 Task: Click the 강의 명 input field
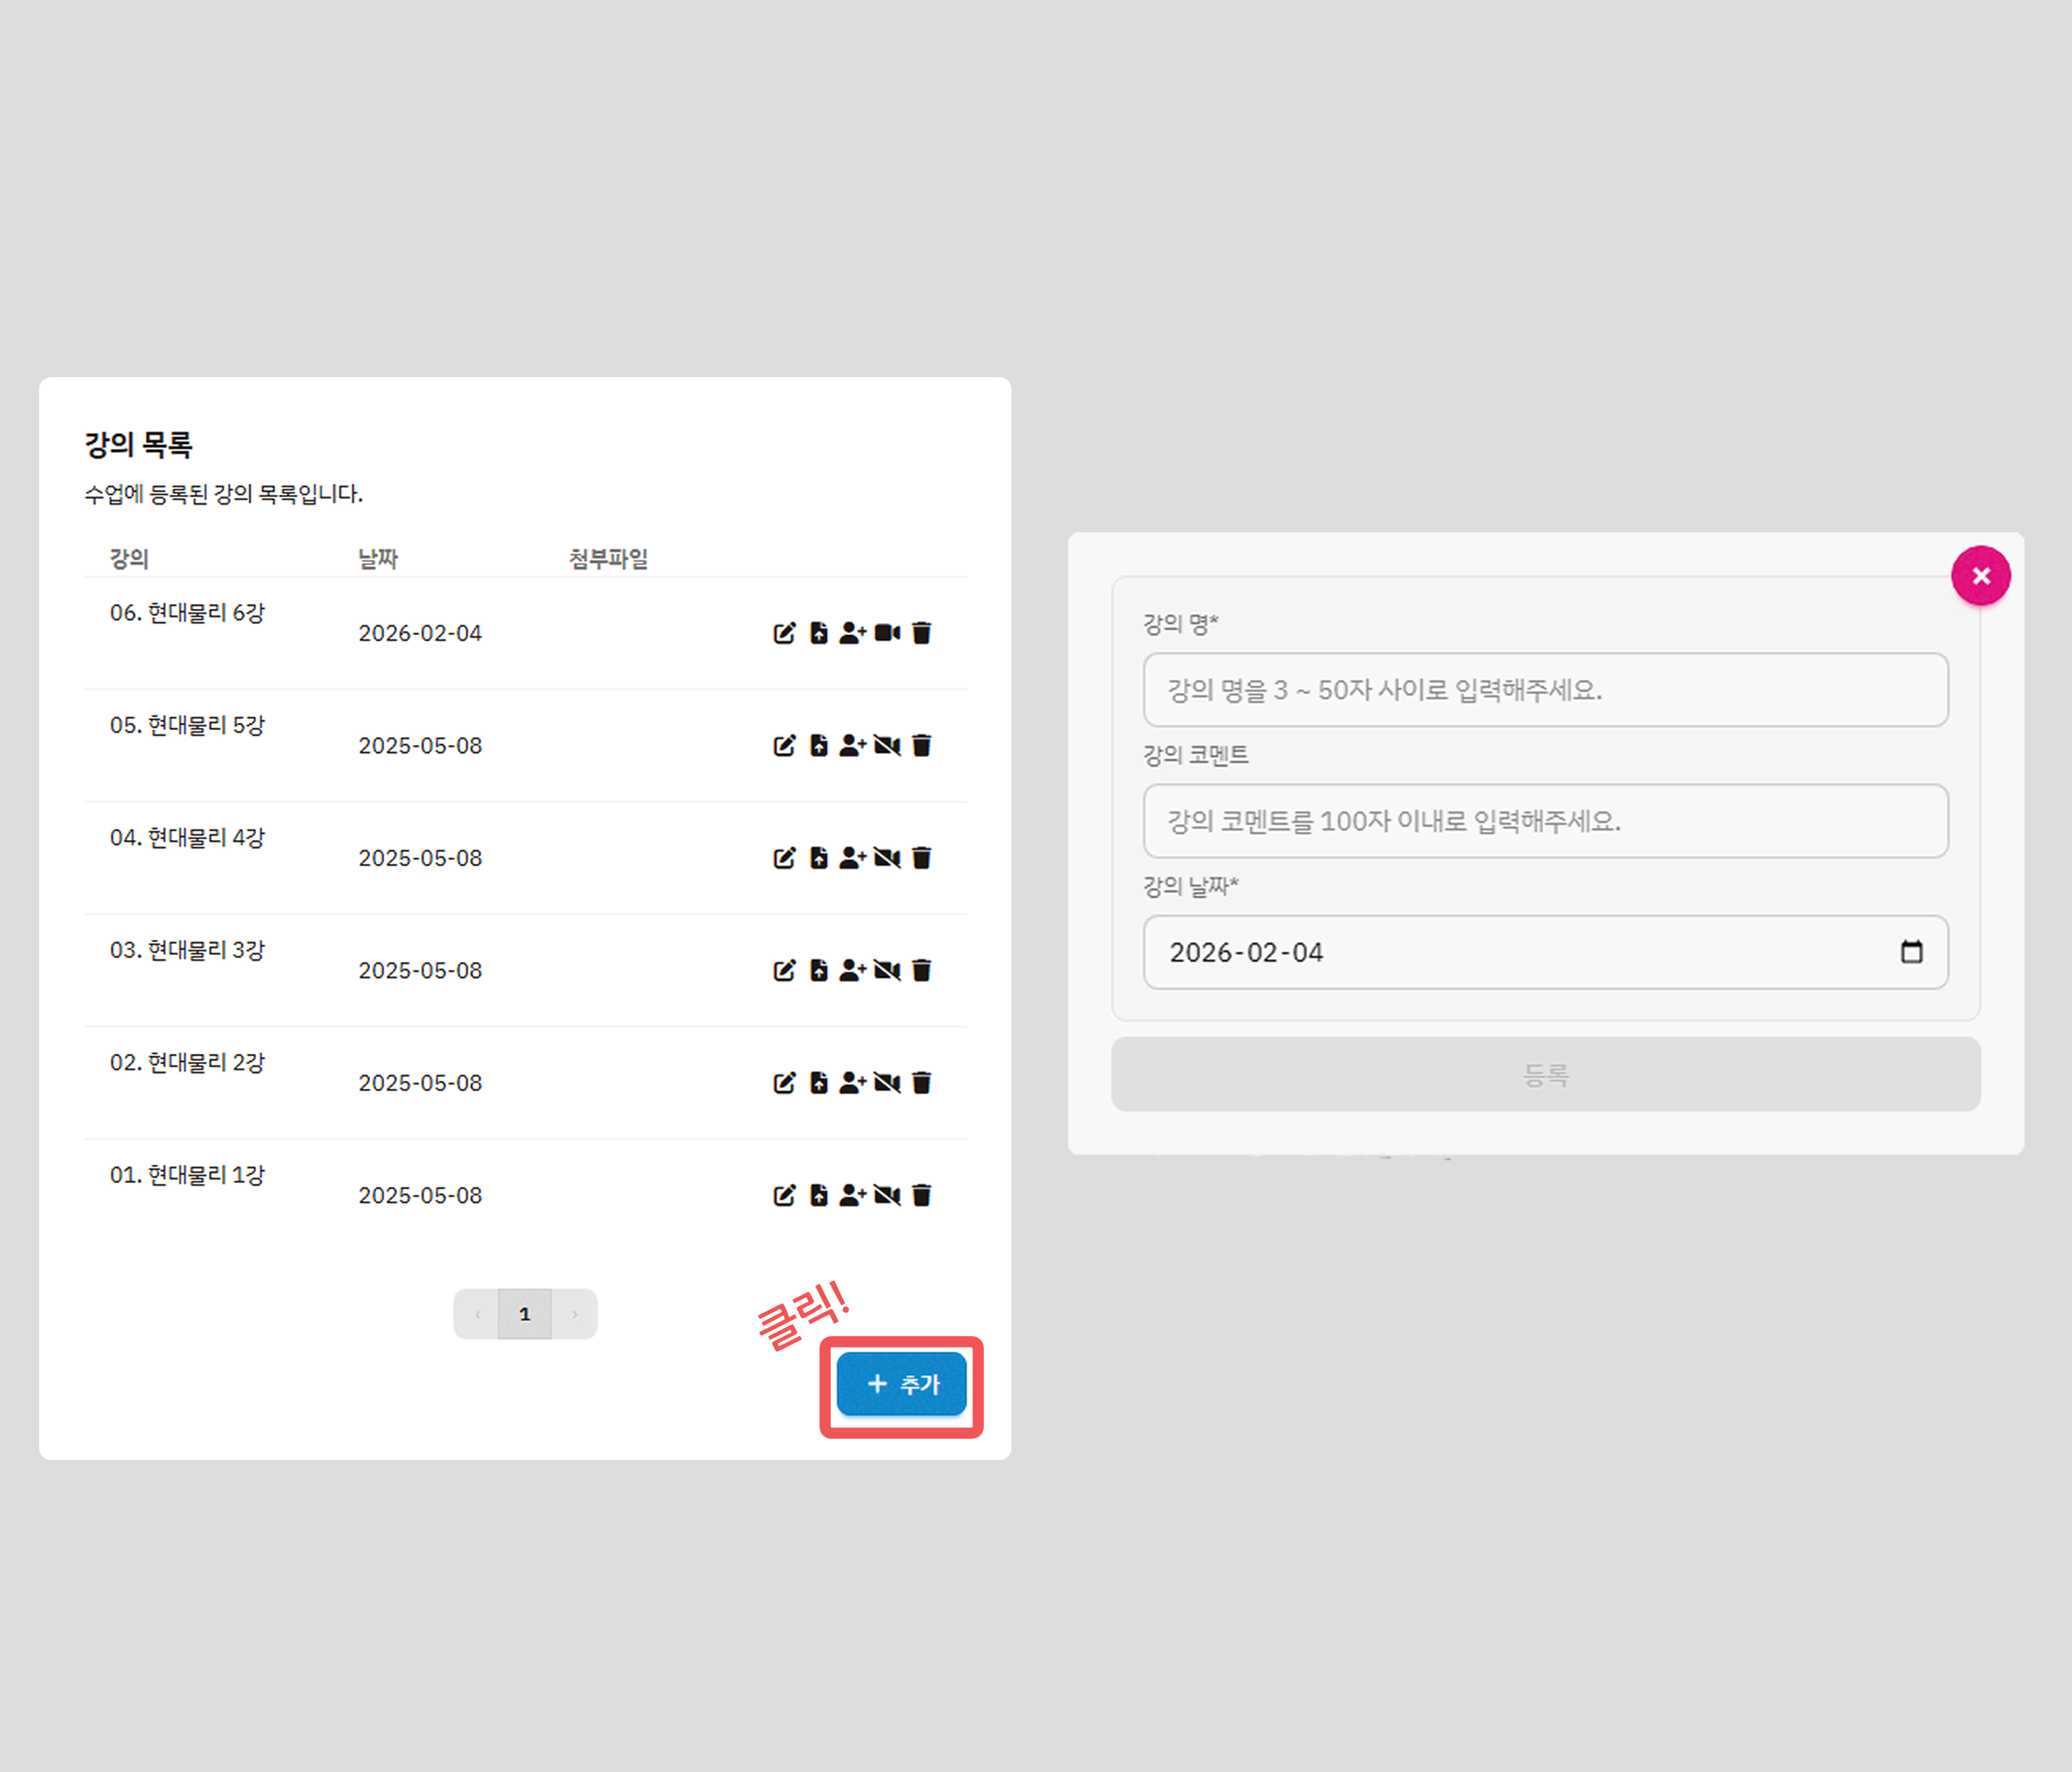[1545, 690]
